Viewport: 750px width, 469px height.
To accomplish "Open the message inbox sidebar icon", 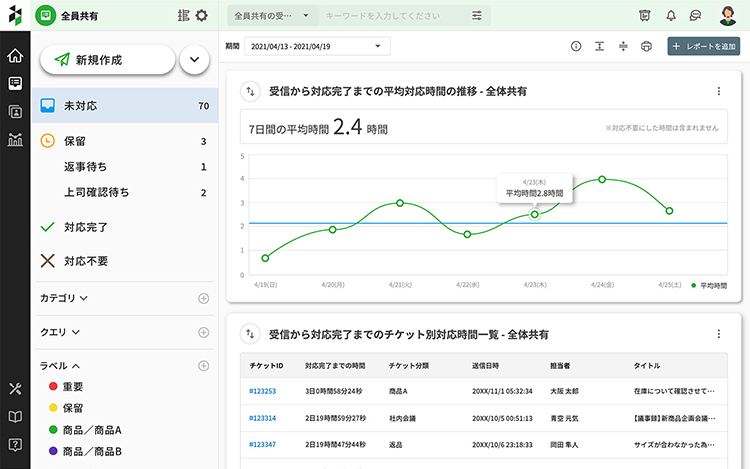I will click(x=15, y=84).
